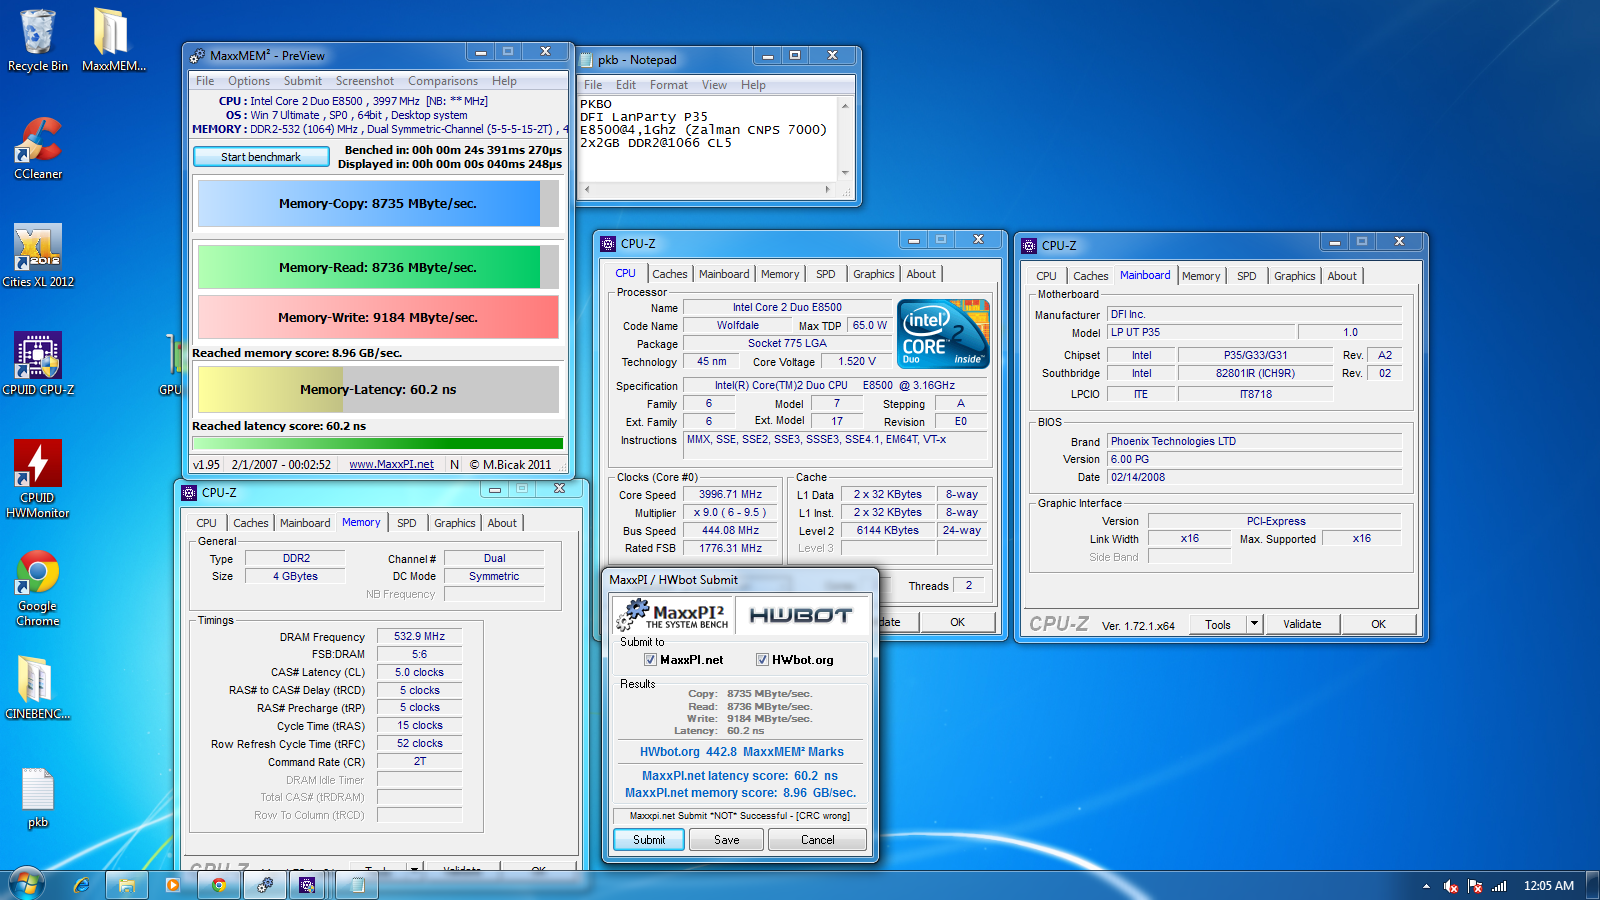Uncheck the HWbot.org submit checkbox
Viewport: 1600px width, 900px height.
coord(762,660)
